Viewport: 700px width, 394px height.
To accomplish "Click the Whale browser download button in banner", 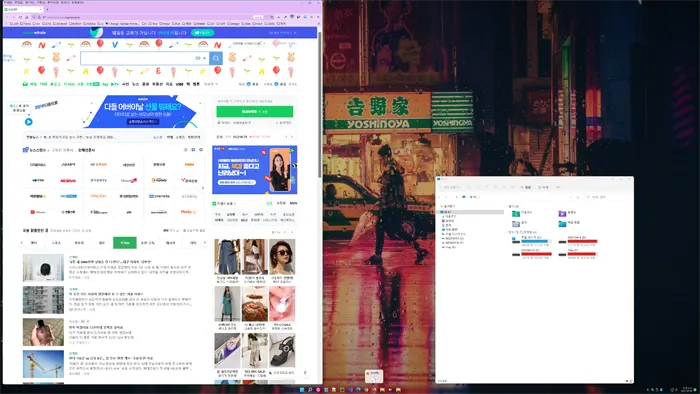I will tap(202, 33).
